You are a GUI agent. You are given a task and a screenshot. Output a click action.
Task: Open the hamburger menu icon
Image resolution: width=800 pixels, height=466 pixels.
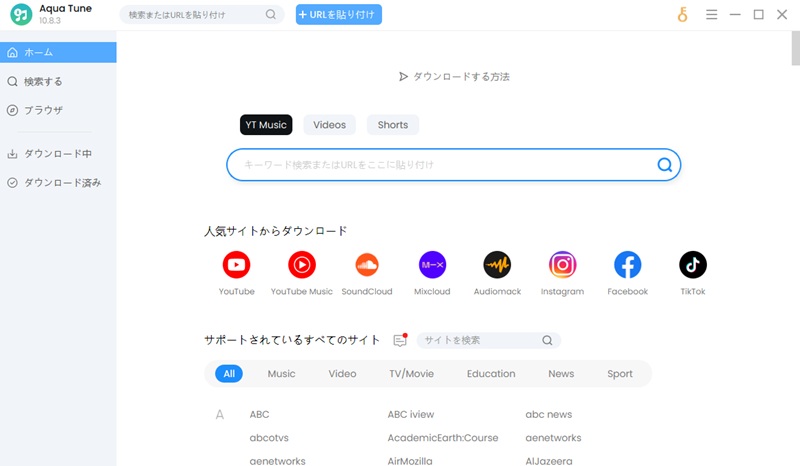(x=711, y=14)
